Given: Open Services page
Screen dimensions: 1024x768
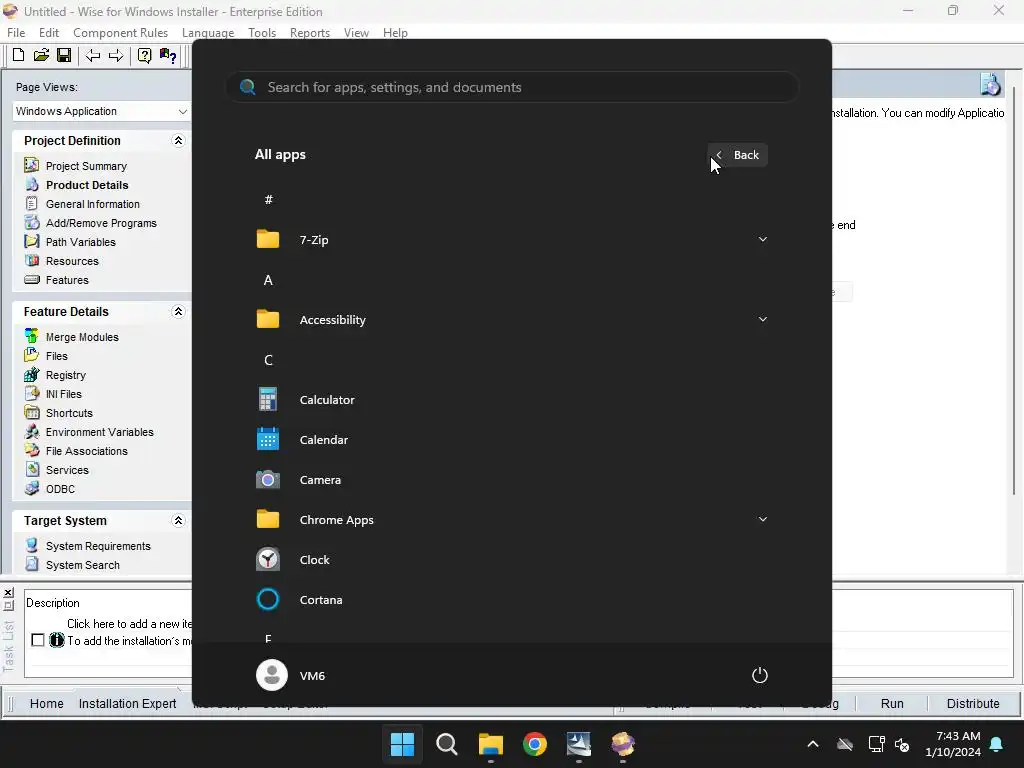Looking at the screenshot, I should coord(67,470).
